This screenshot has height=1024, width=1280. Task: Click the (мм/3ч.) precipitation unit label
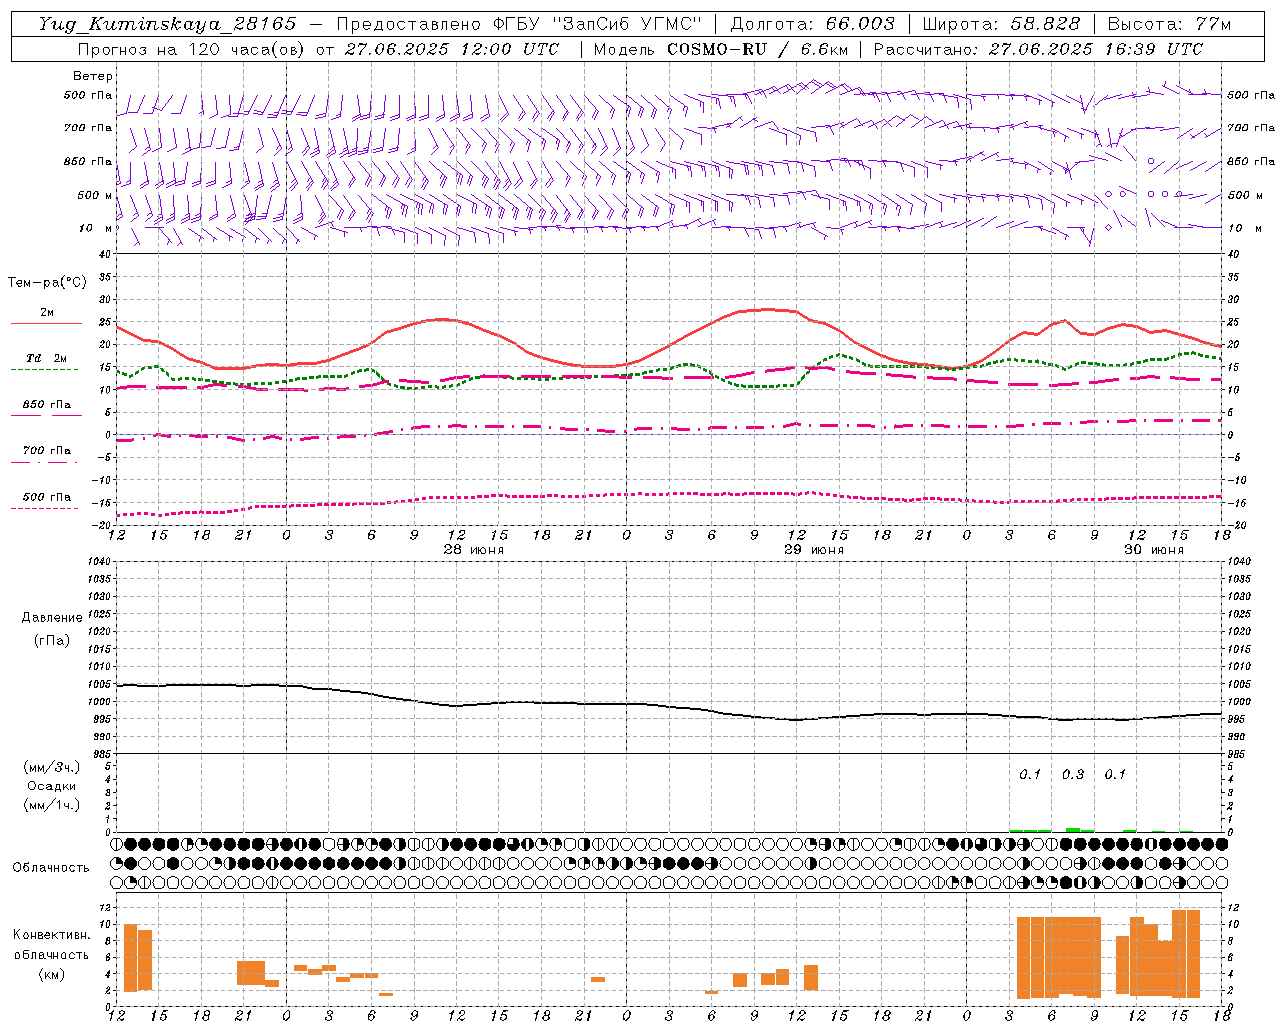(52, 767)
